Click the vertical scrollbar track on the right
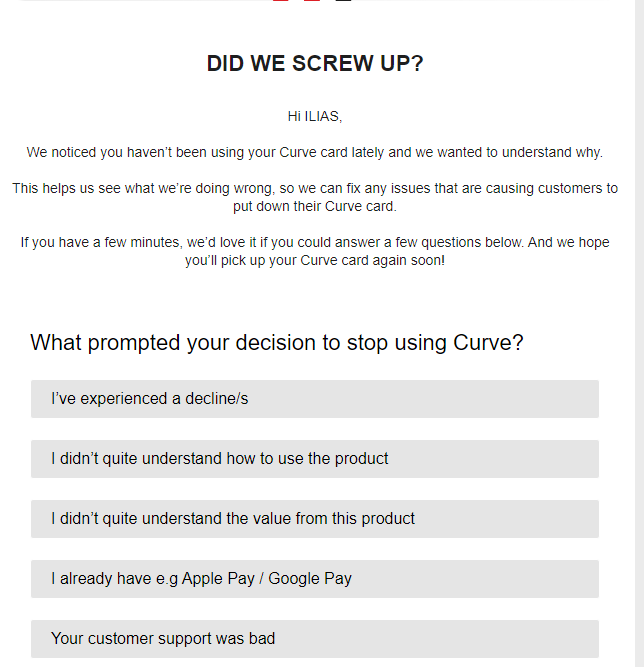This screenshot has width=644, height=667. [639, 334]
